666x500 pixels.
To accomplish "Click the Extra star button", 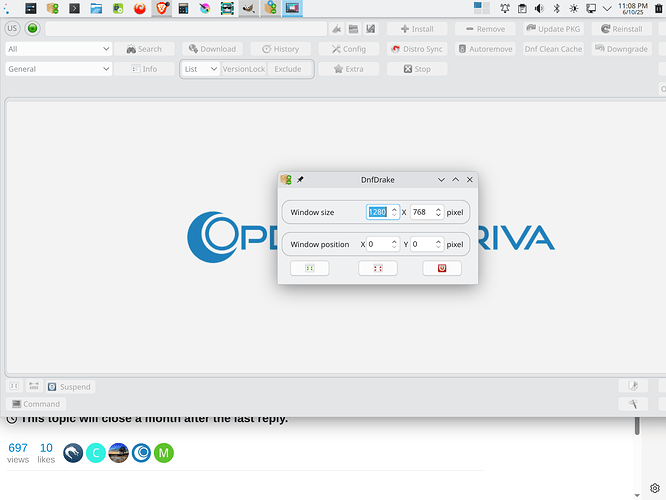I will point(349,69).
